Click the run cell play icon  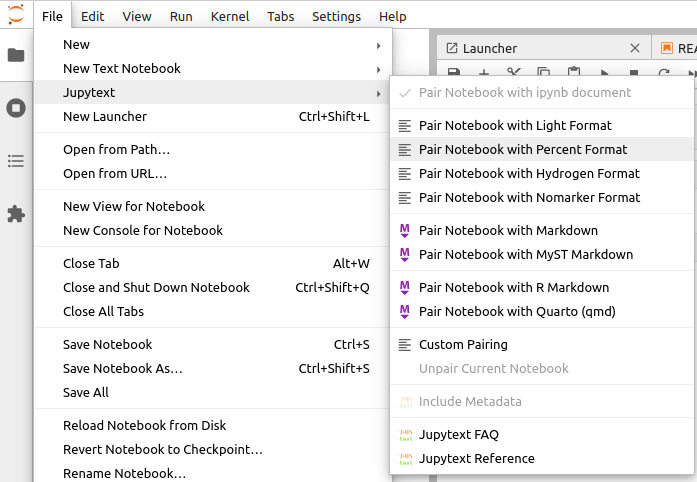(x=604, y=72)
